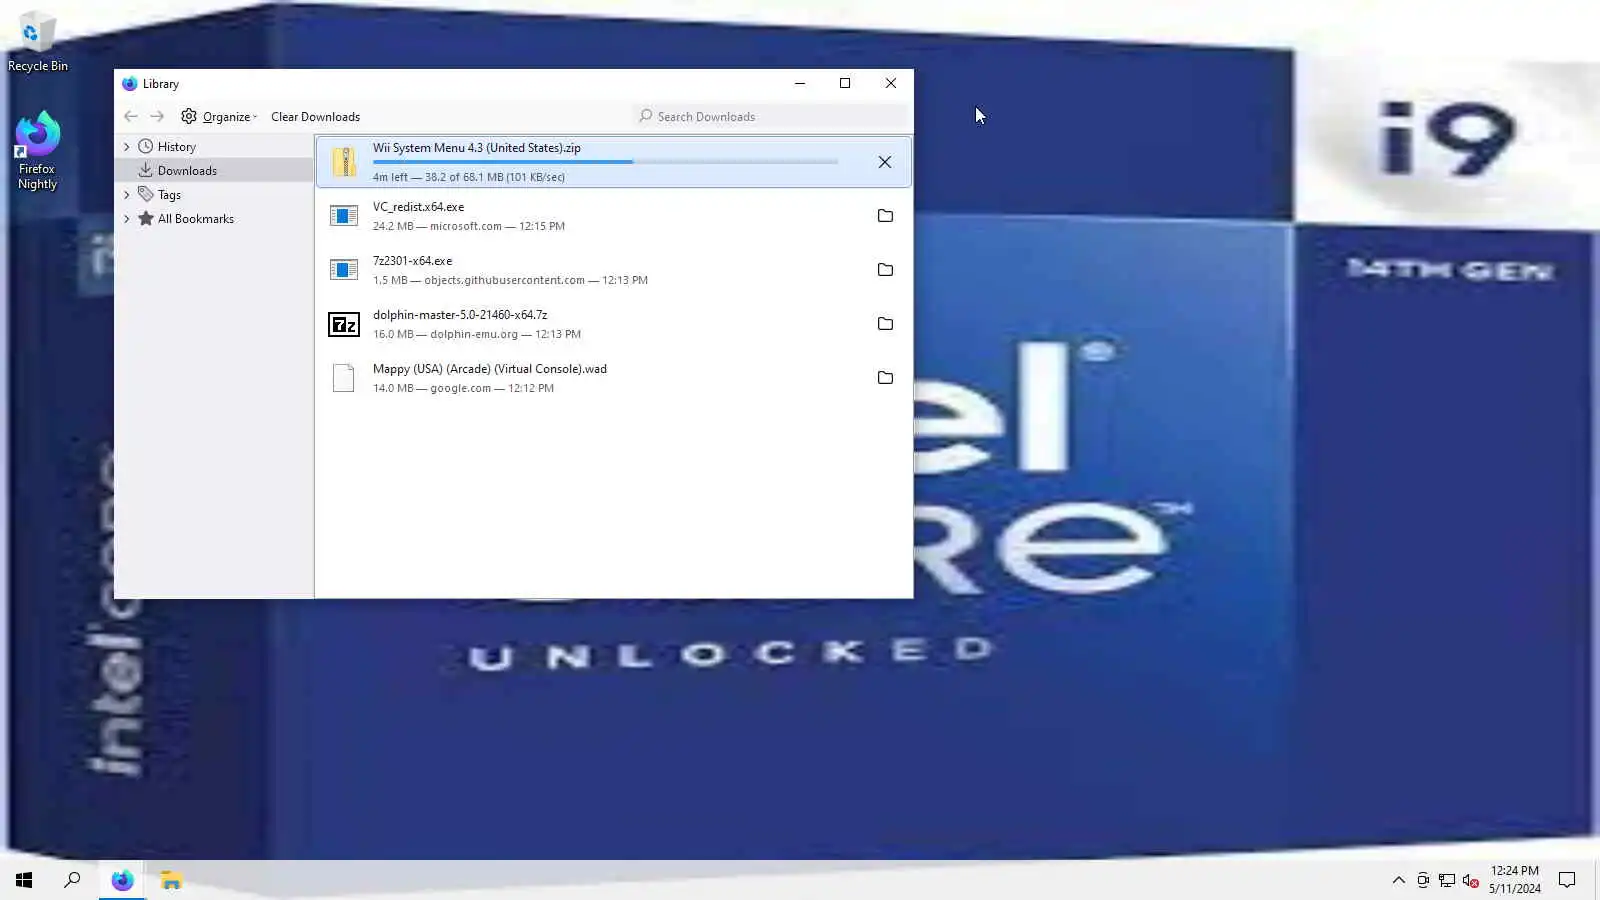Image resolution: width=1600 pixels, height=900 pixels.
Task: Clear Downloads list
Action: (315, 117)
